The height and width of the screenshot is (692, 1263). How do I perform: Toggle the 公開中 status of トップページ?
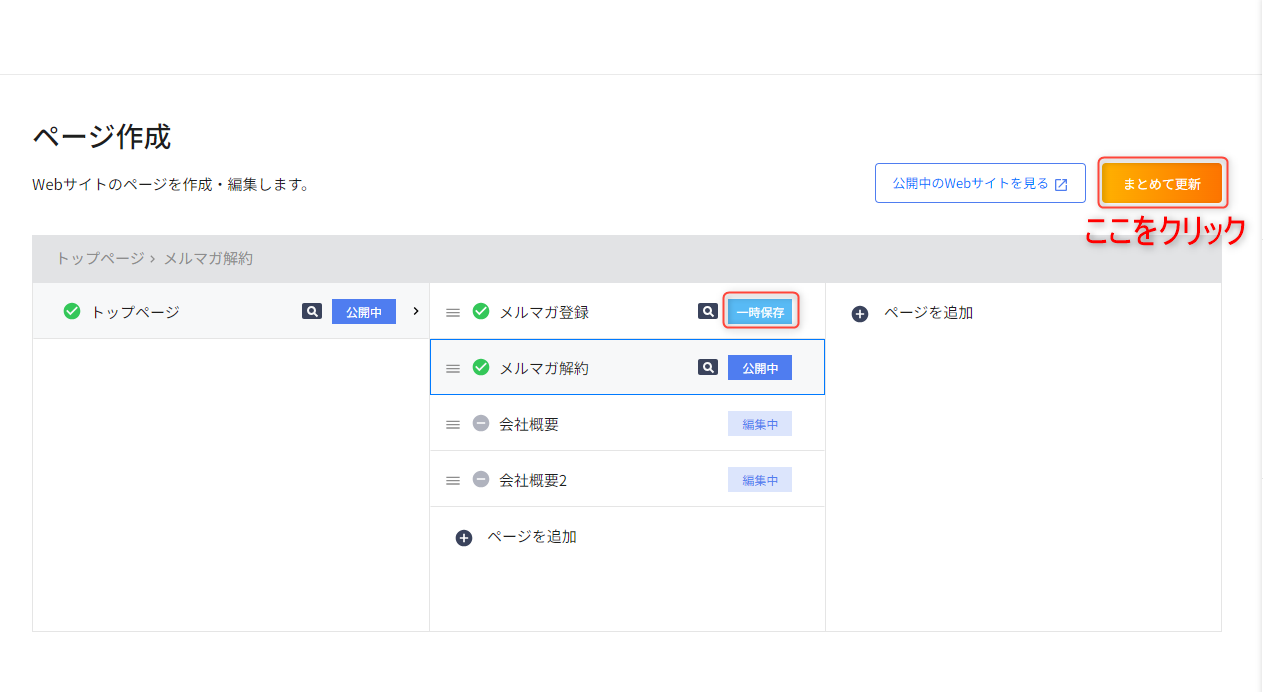pyautogui.click(x=364, y=312)
